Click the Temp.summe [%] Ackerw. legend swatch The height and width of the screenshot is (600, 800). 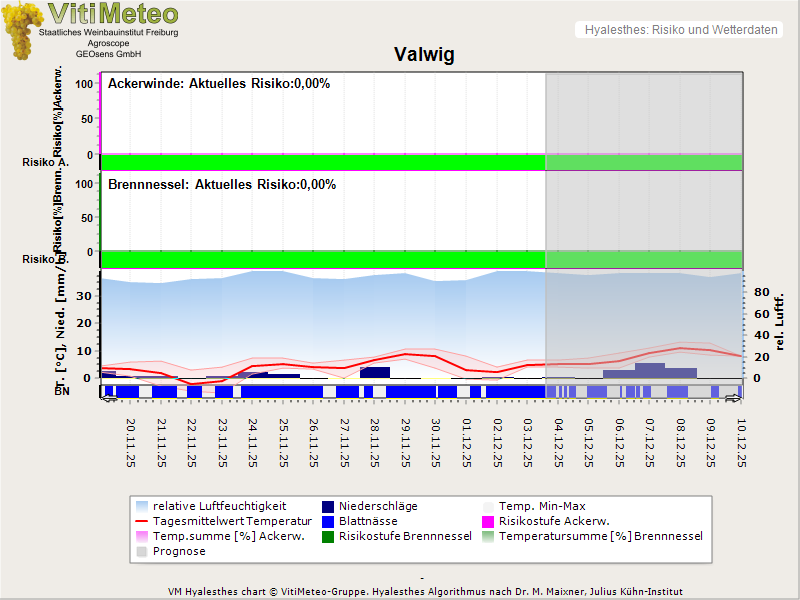tap(142, 537)
